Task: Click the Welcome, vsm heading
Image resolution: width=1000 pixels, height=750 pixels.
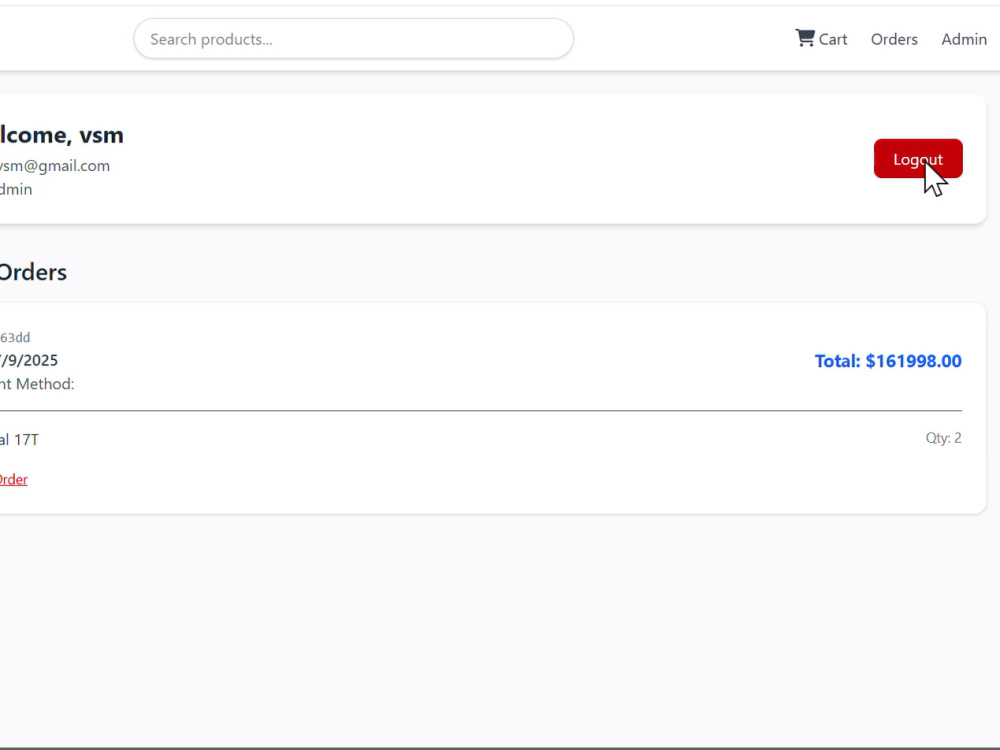Action: click(x=62, y=135)
